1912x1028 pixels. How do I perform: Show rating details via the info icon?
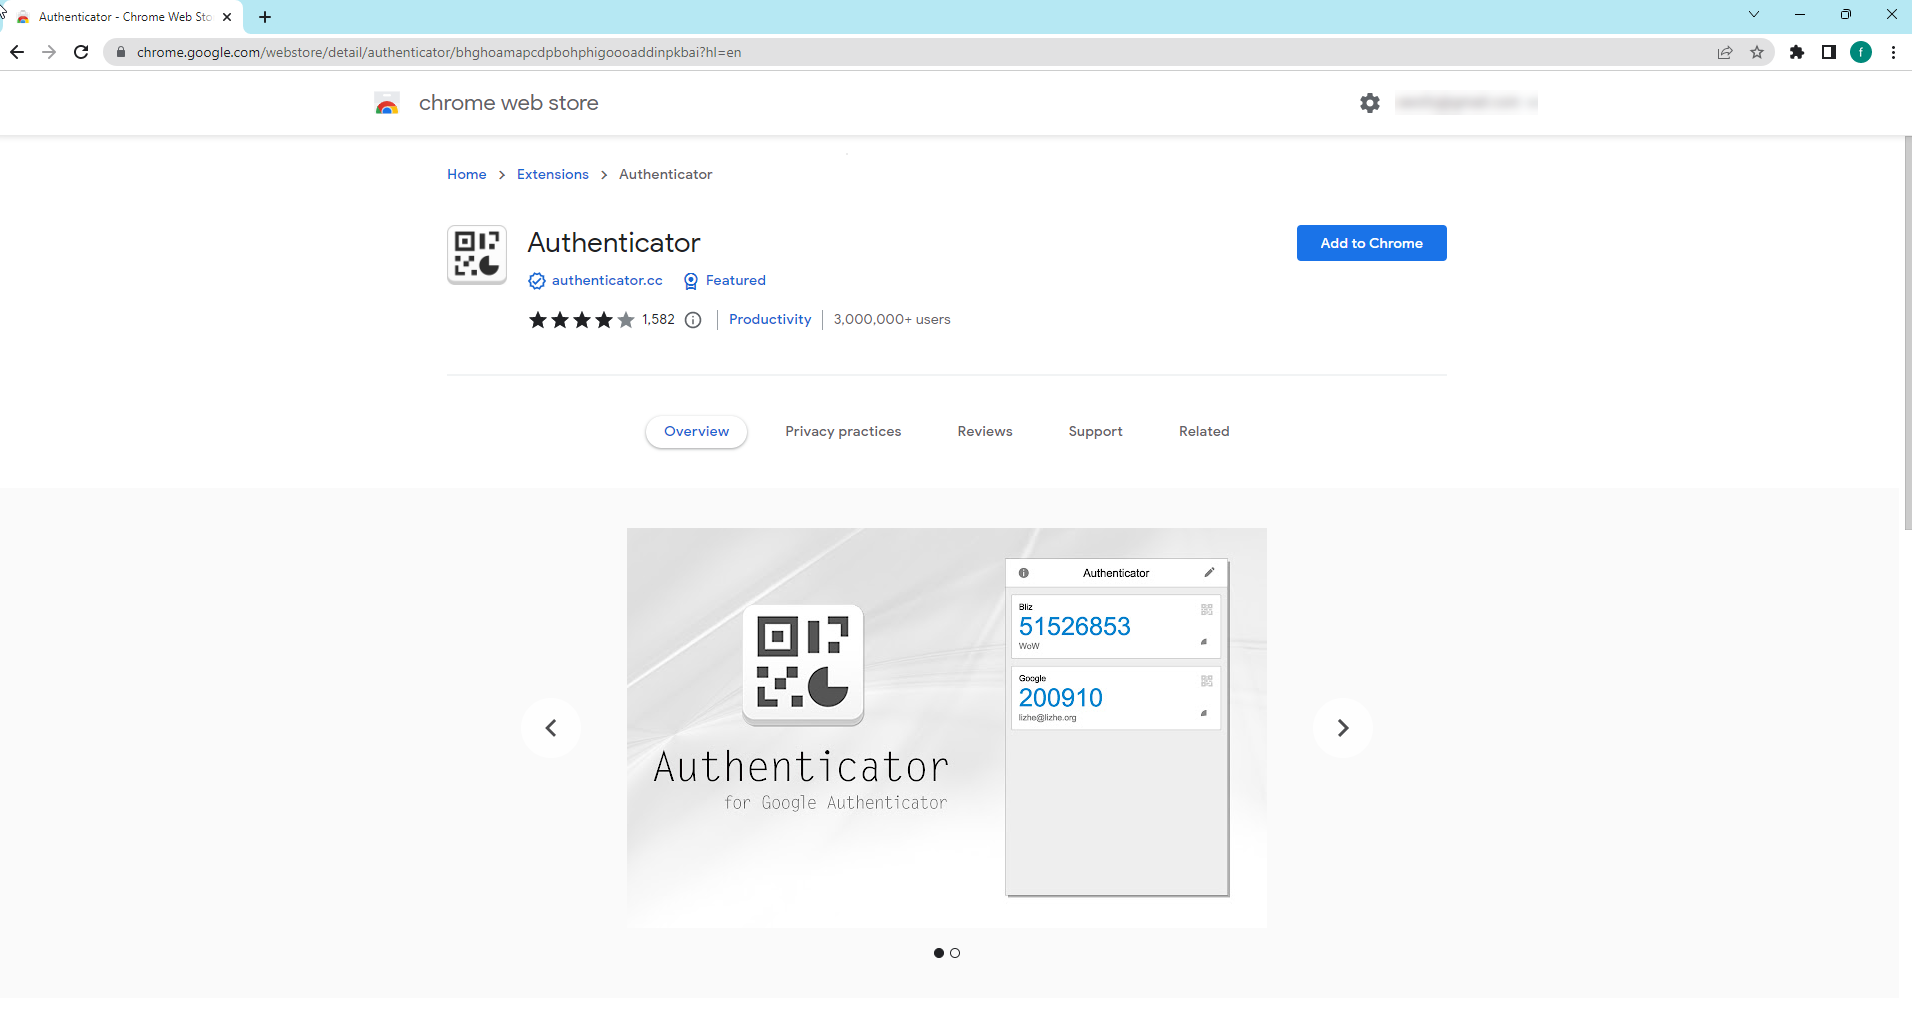point(693,320)
